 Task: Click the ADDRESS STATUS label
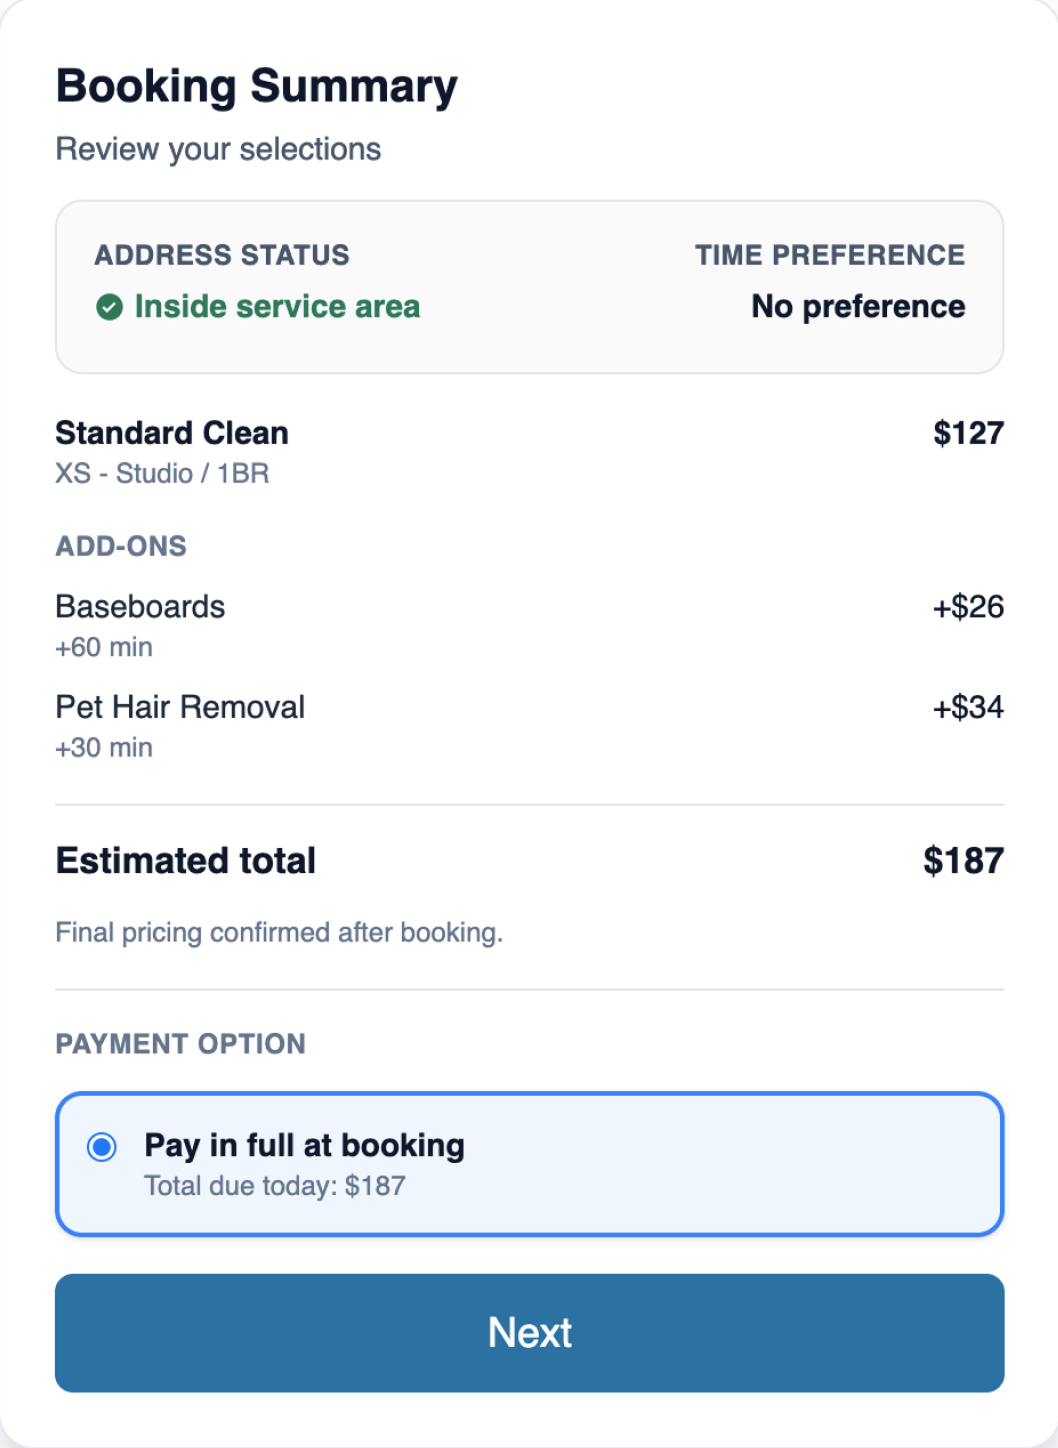pyautogui.click(x=222, y=255)
